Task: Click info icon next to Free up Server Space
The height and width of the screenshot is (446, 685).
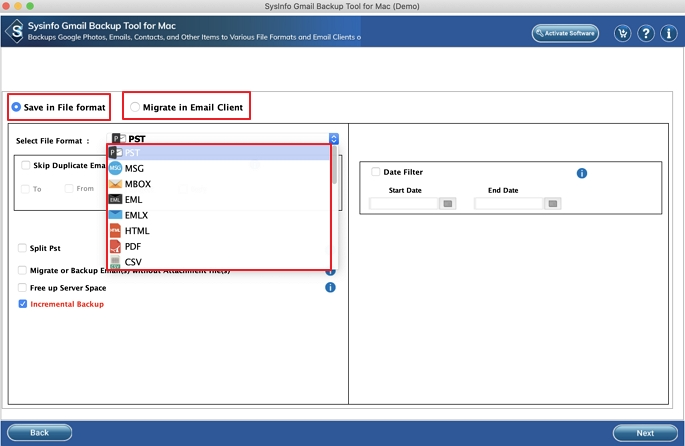Action: pos(330,288)
